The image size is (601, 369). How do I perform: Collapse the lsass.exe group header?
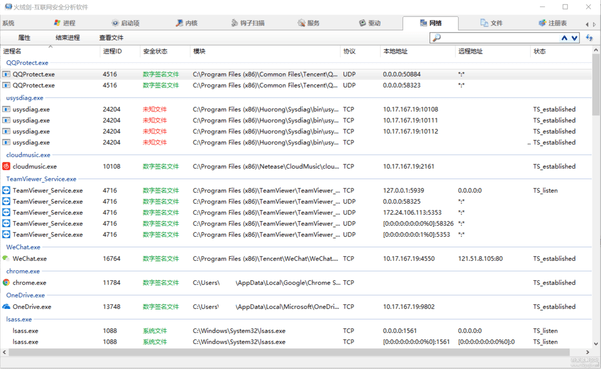19,319
